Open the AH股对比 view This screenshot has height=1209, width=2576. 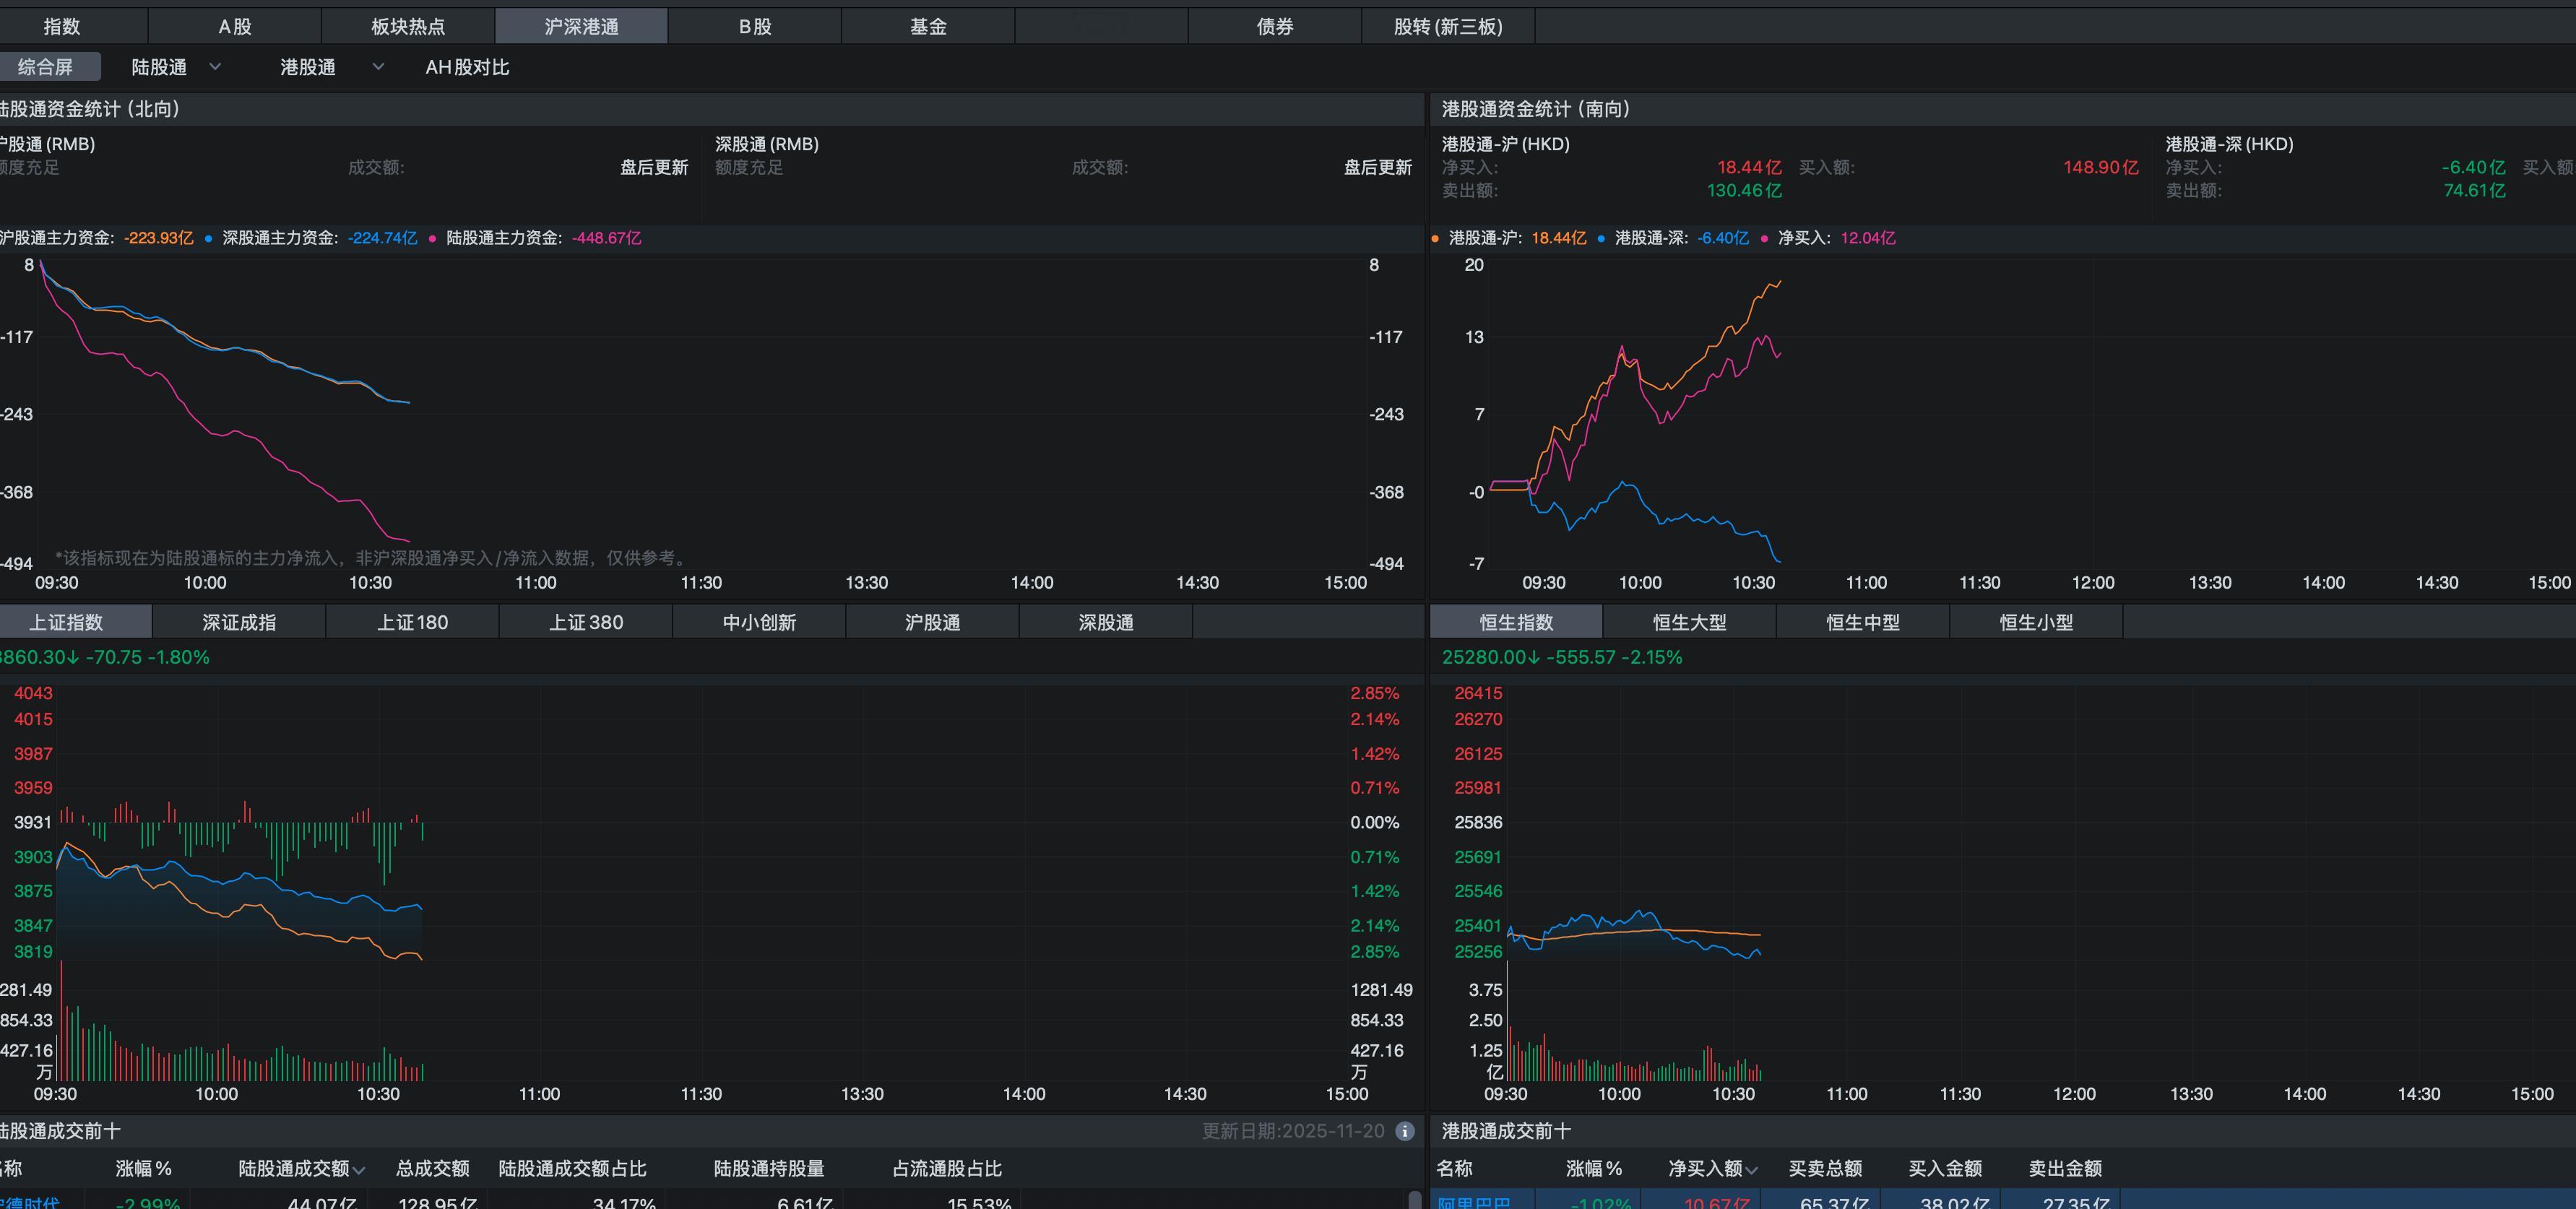(x=467, y=67)
